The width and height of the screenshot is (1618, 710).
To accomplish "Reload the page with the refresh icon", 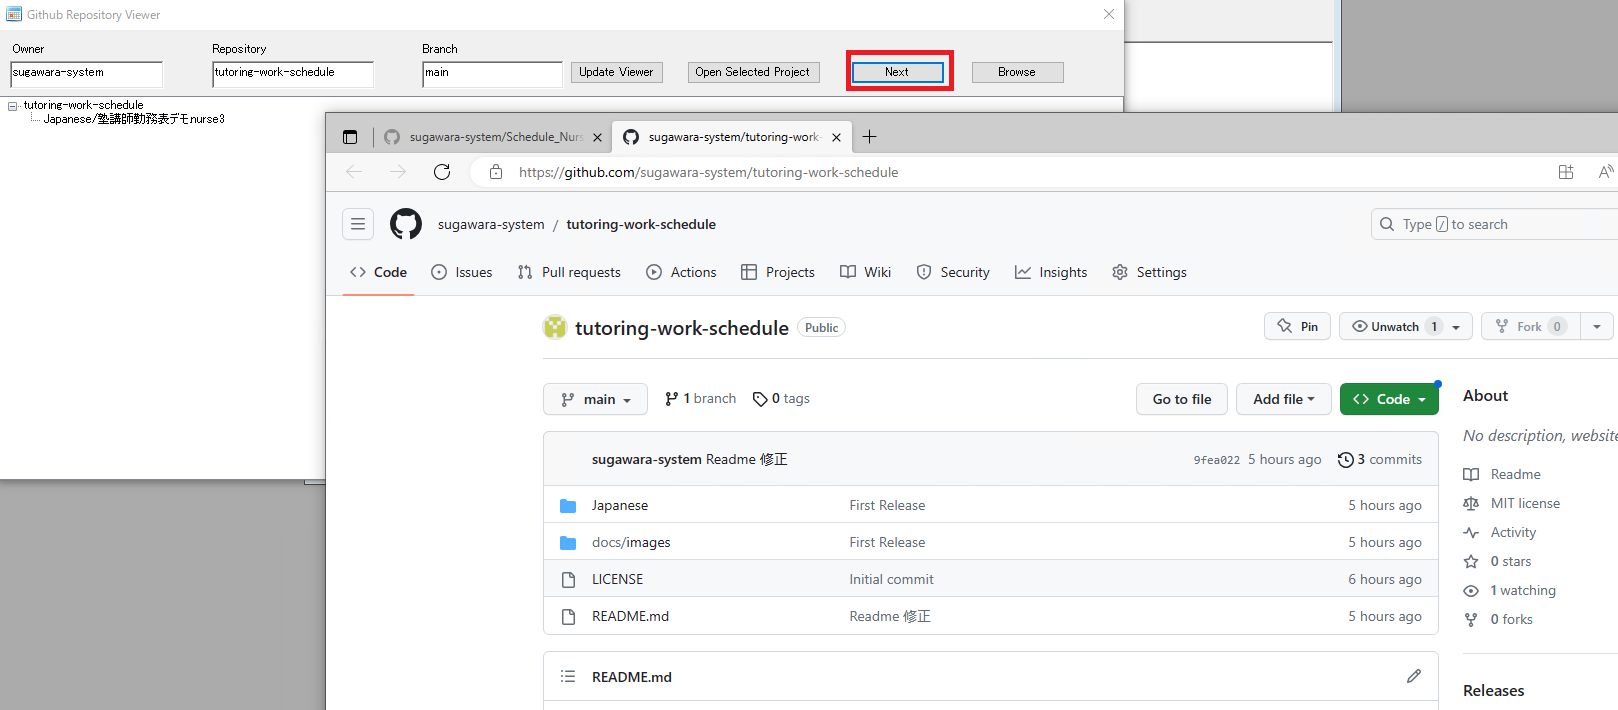I will tap(442, 172).
